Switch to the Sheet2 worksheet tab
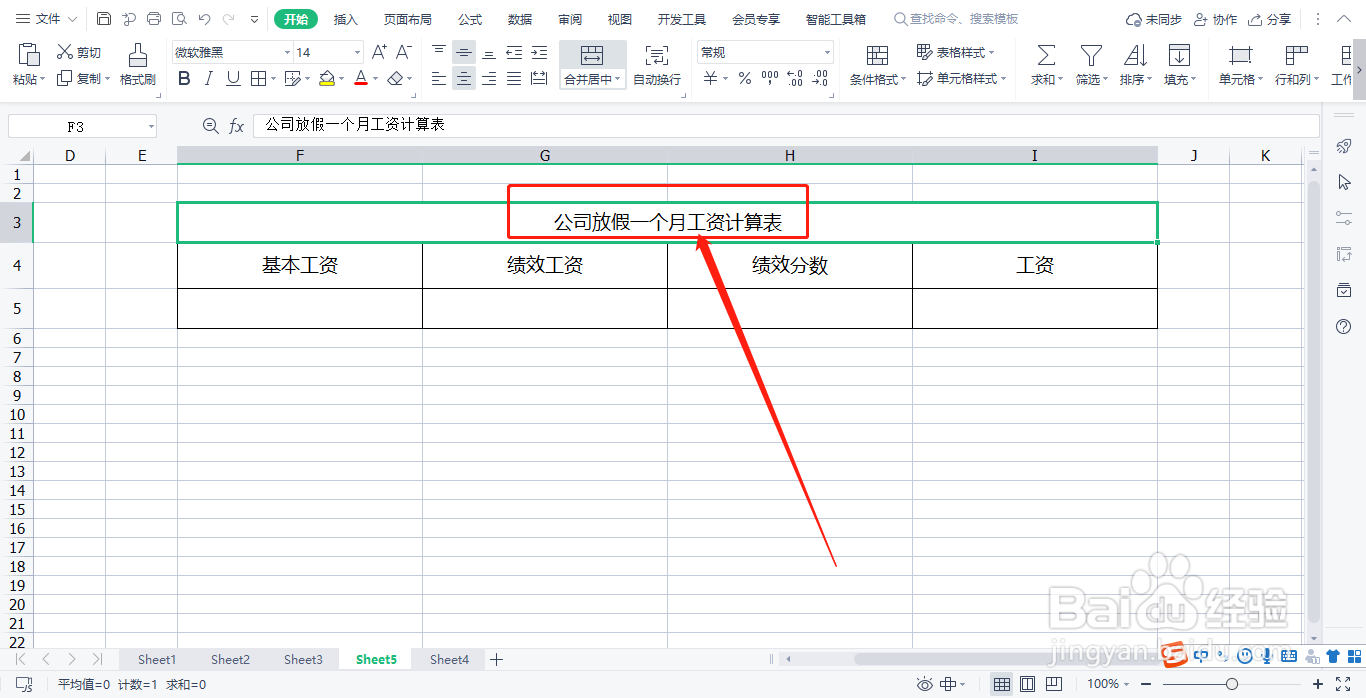Viewport: 1366px width, 698px height. 229,659
